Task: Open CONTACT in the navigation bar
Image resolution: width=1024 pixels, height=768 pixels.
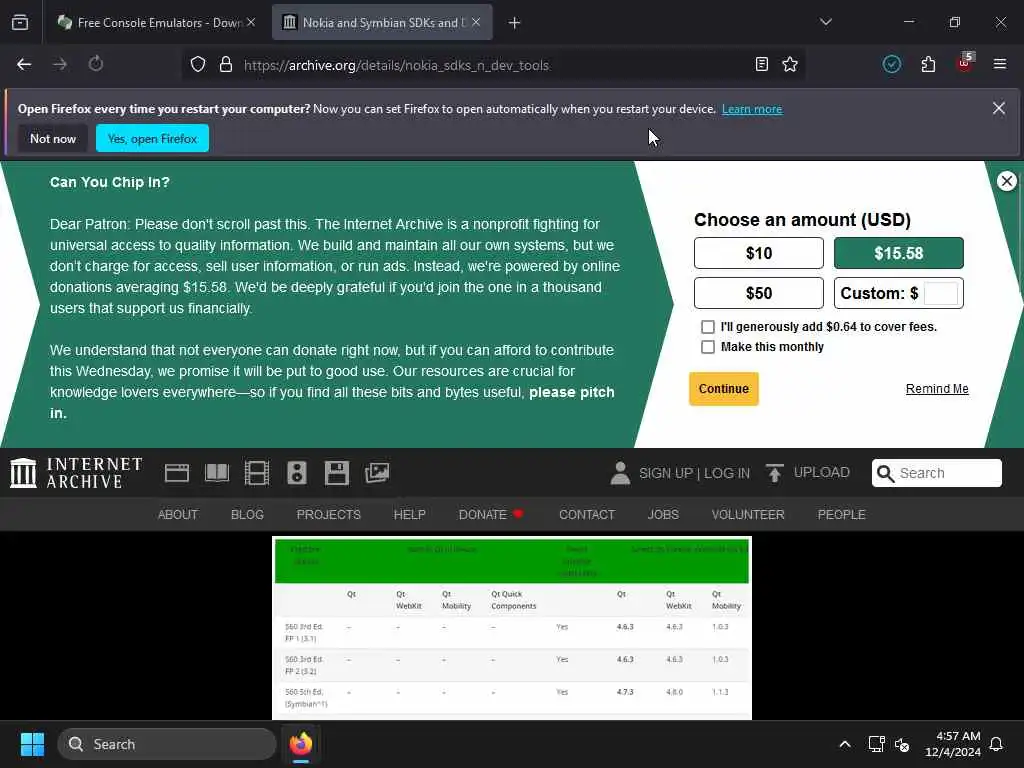Action: 587,515
